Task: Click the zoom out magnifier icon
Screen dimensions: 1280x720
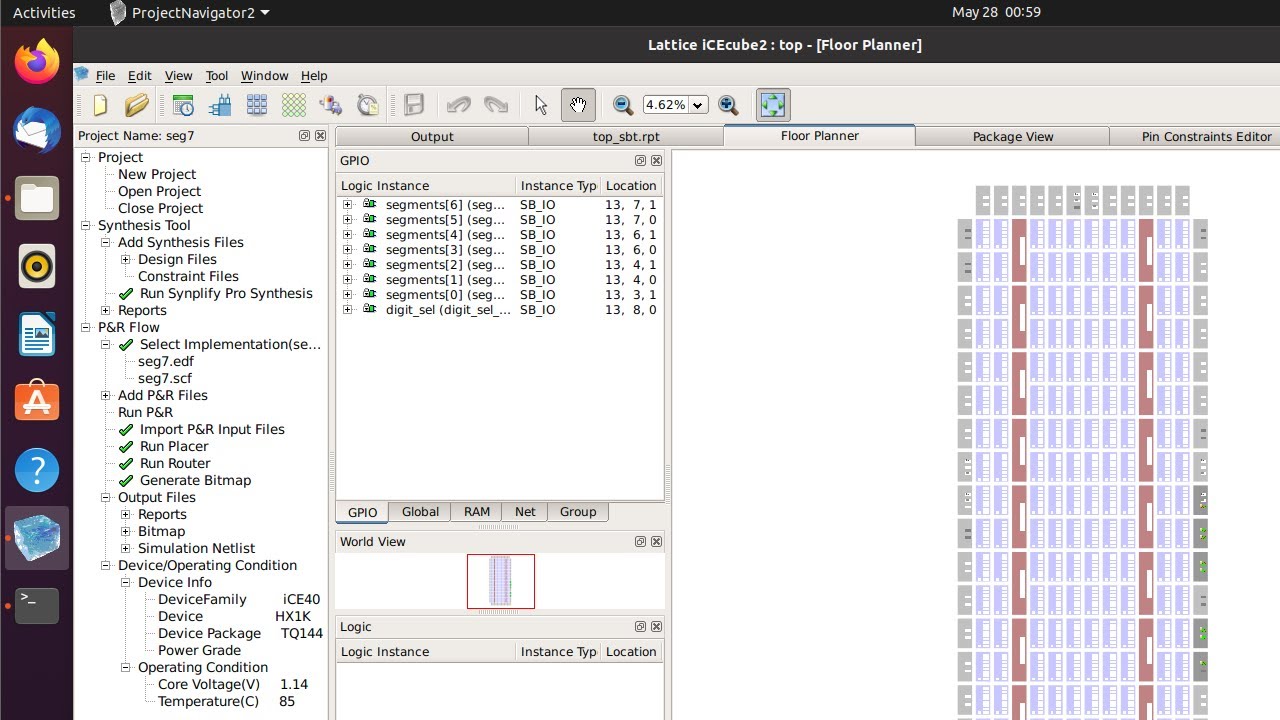Action: pos(622,105)
